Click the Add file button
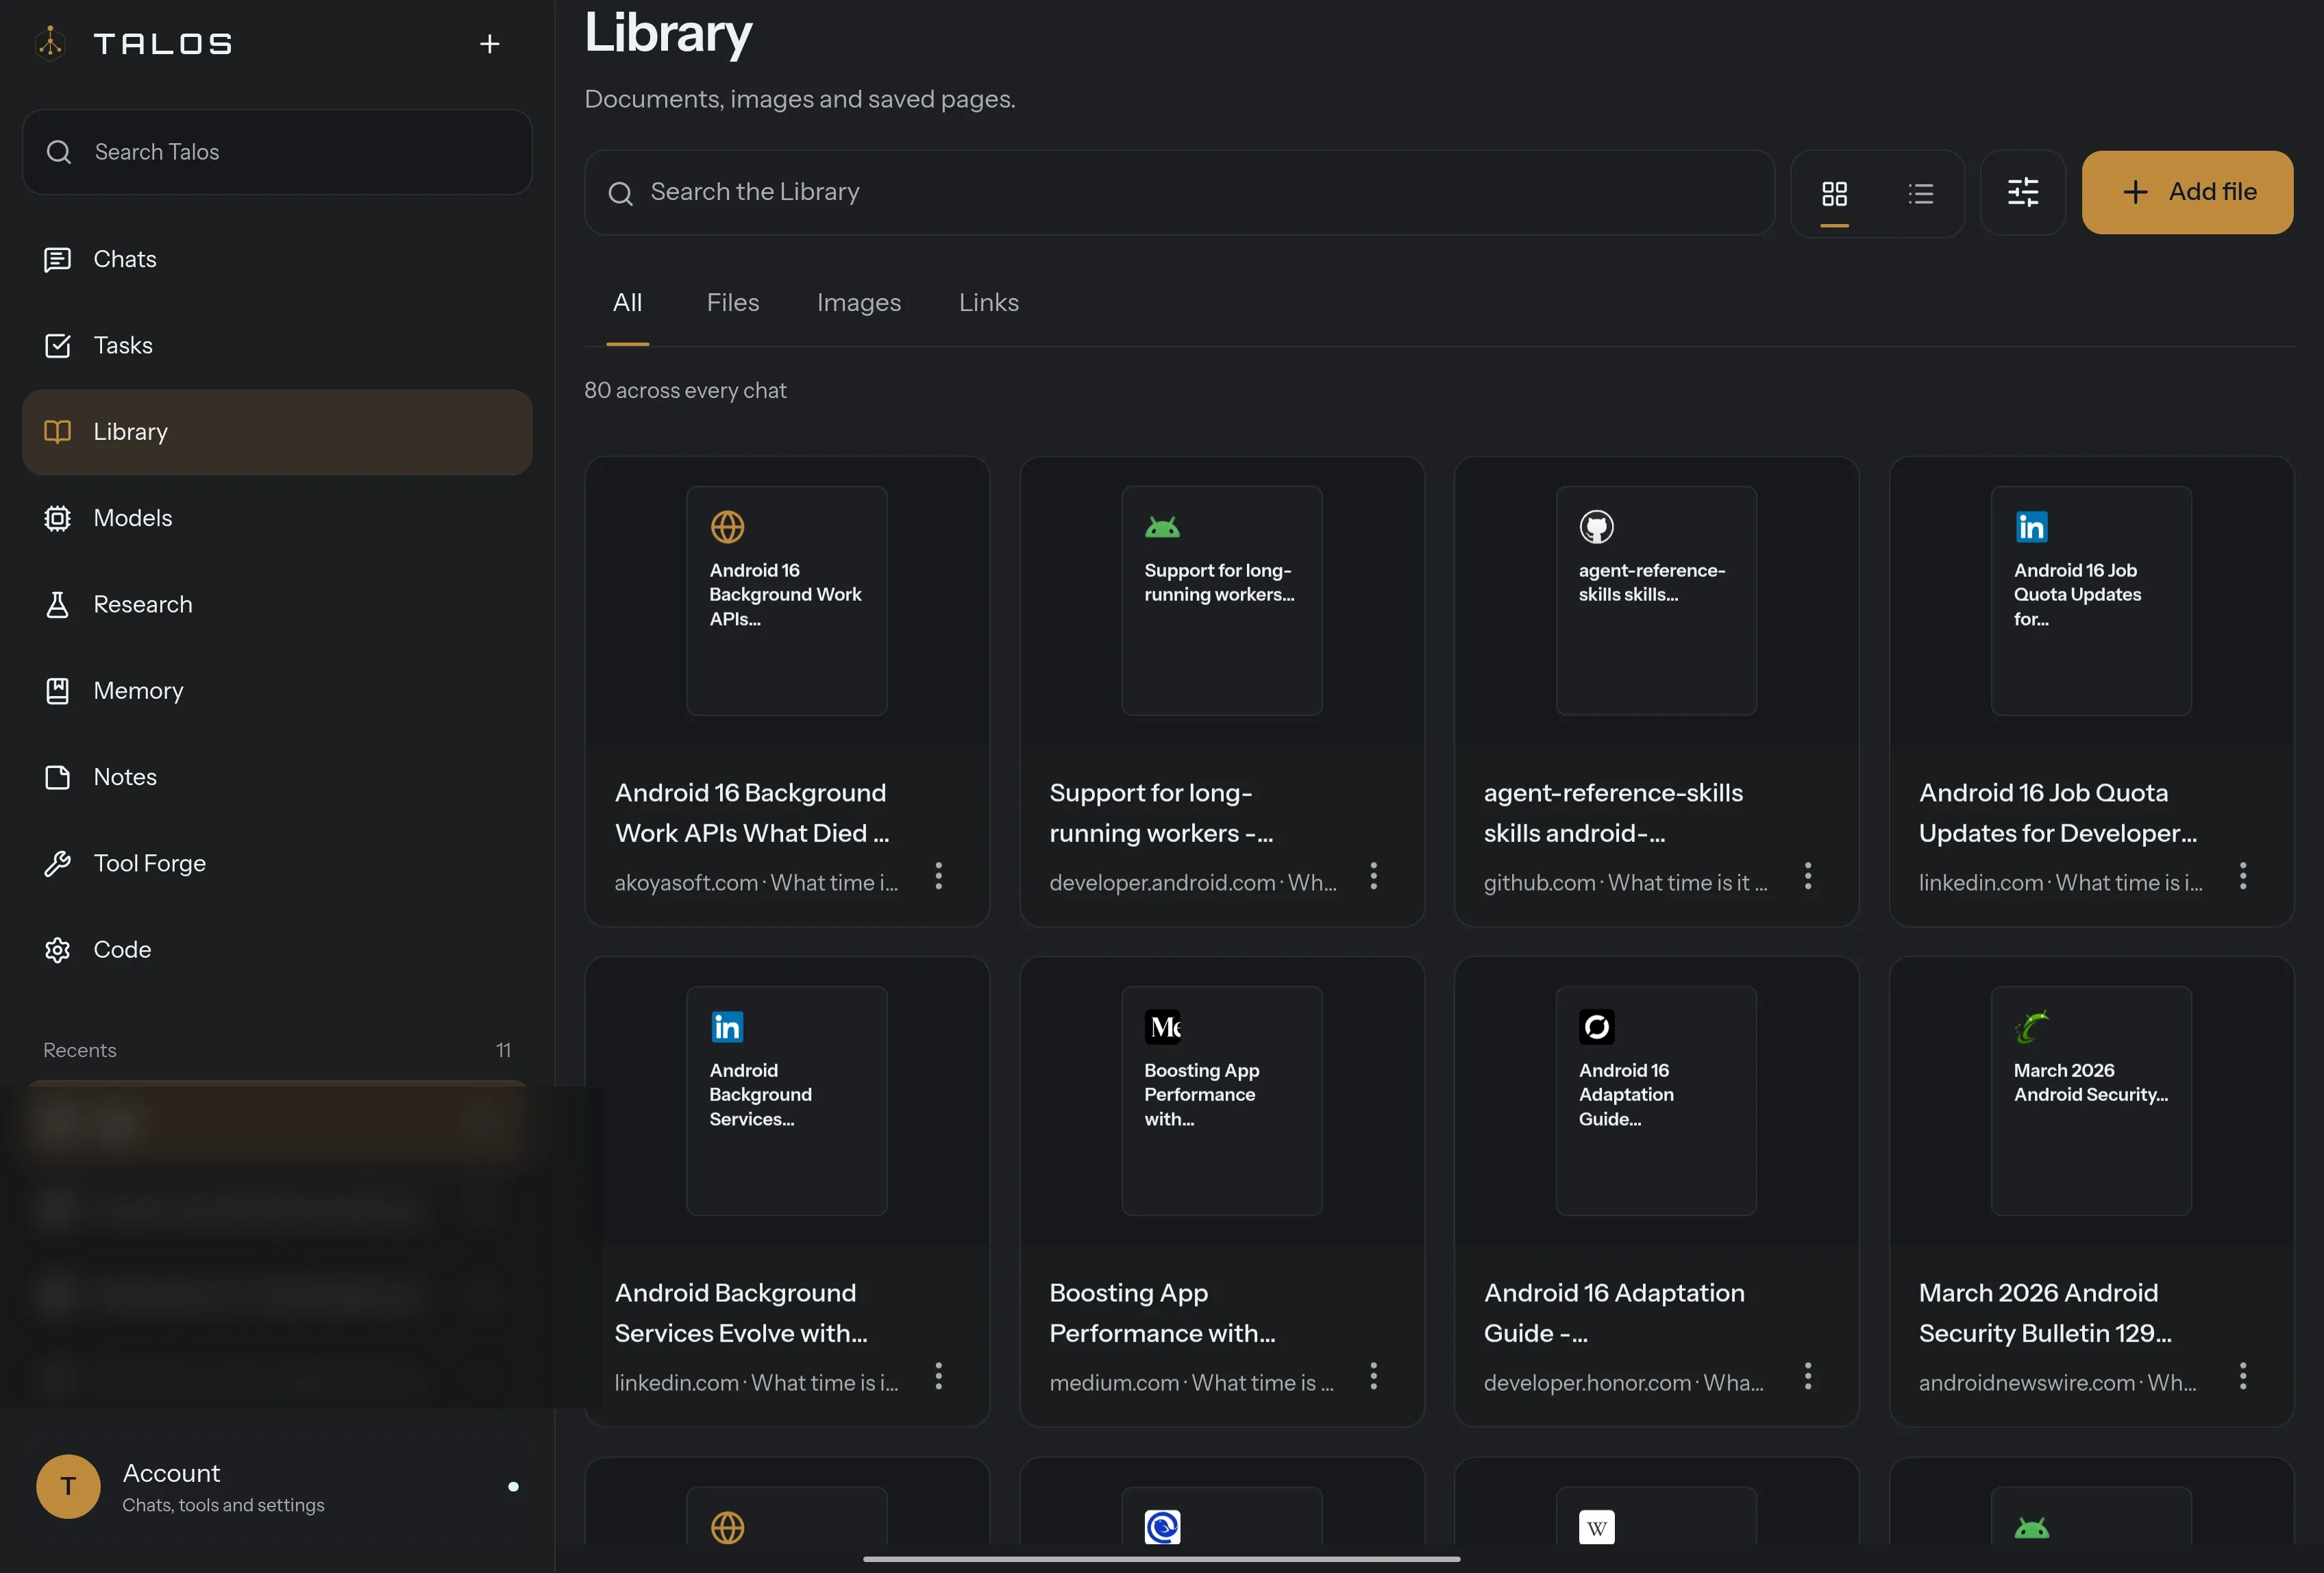The width and height of the screenshot is (2324, 1573). [2187, 192]
